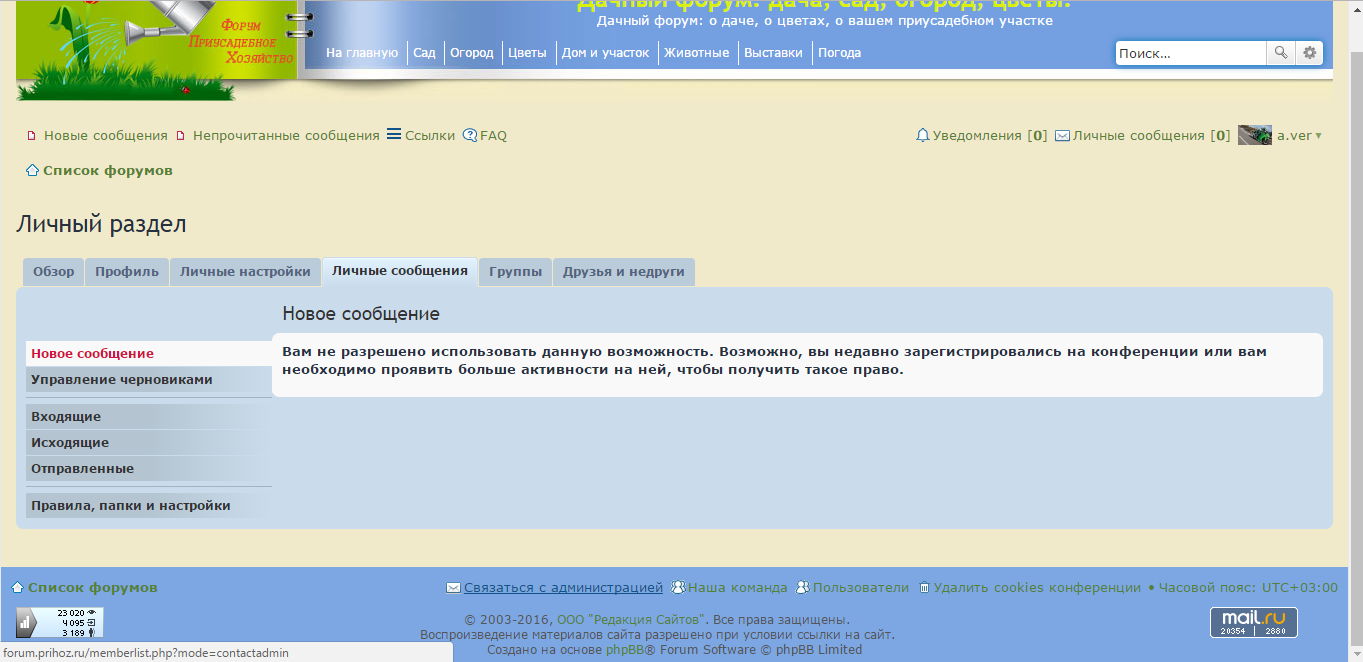The width and height of the screenshot is (1363, 662).
Task: Switch to the Профиль tab
Action: (127, 271)
